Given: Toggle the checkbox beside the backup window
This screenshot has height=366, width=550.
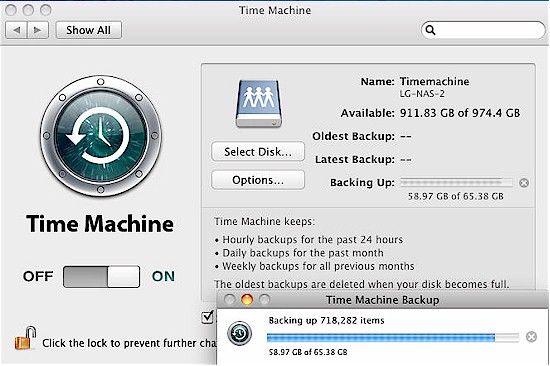Looking at the screenshot, I should [x=208, y=317].
